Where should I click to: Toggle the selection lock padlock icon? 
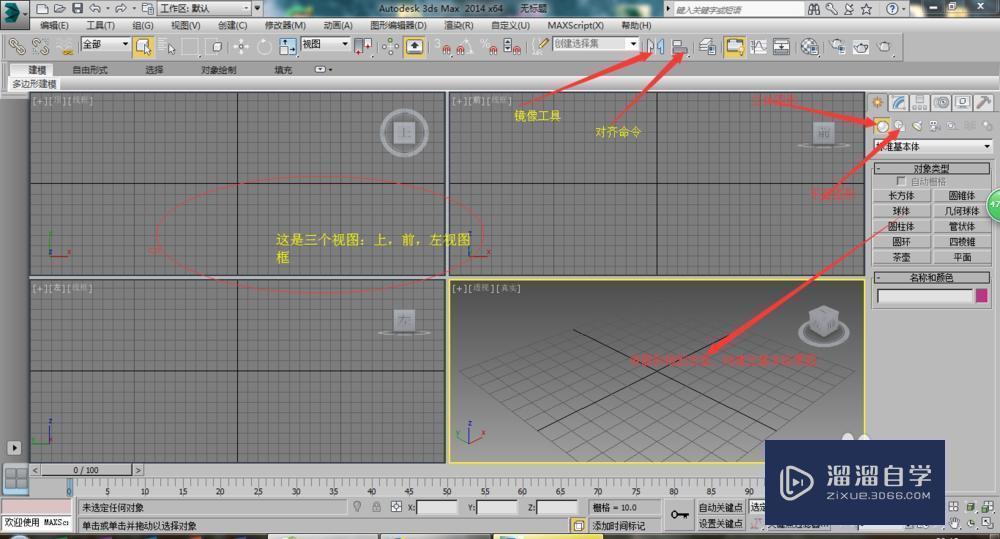(376, 506)
